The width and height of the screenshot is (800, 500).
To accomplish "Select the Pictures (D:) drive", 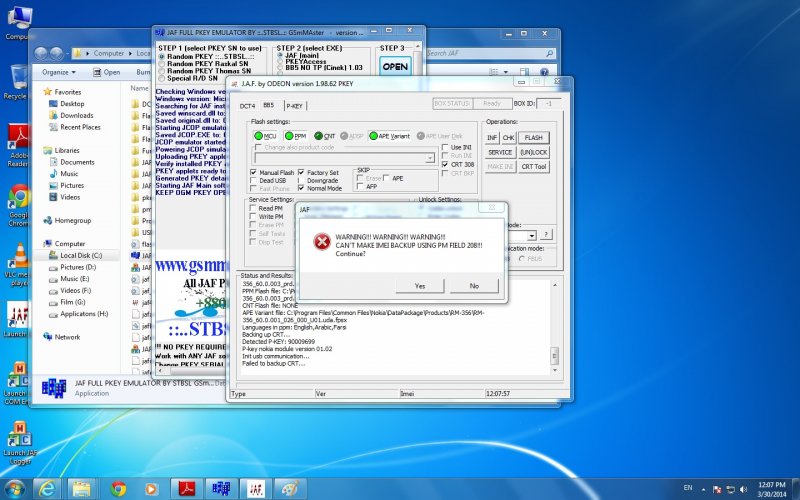I will (78, 267).
